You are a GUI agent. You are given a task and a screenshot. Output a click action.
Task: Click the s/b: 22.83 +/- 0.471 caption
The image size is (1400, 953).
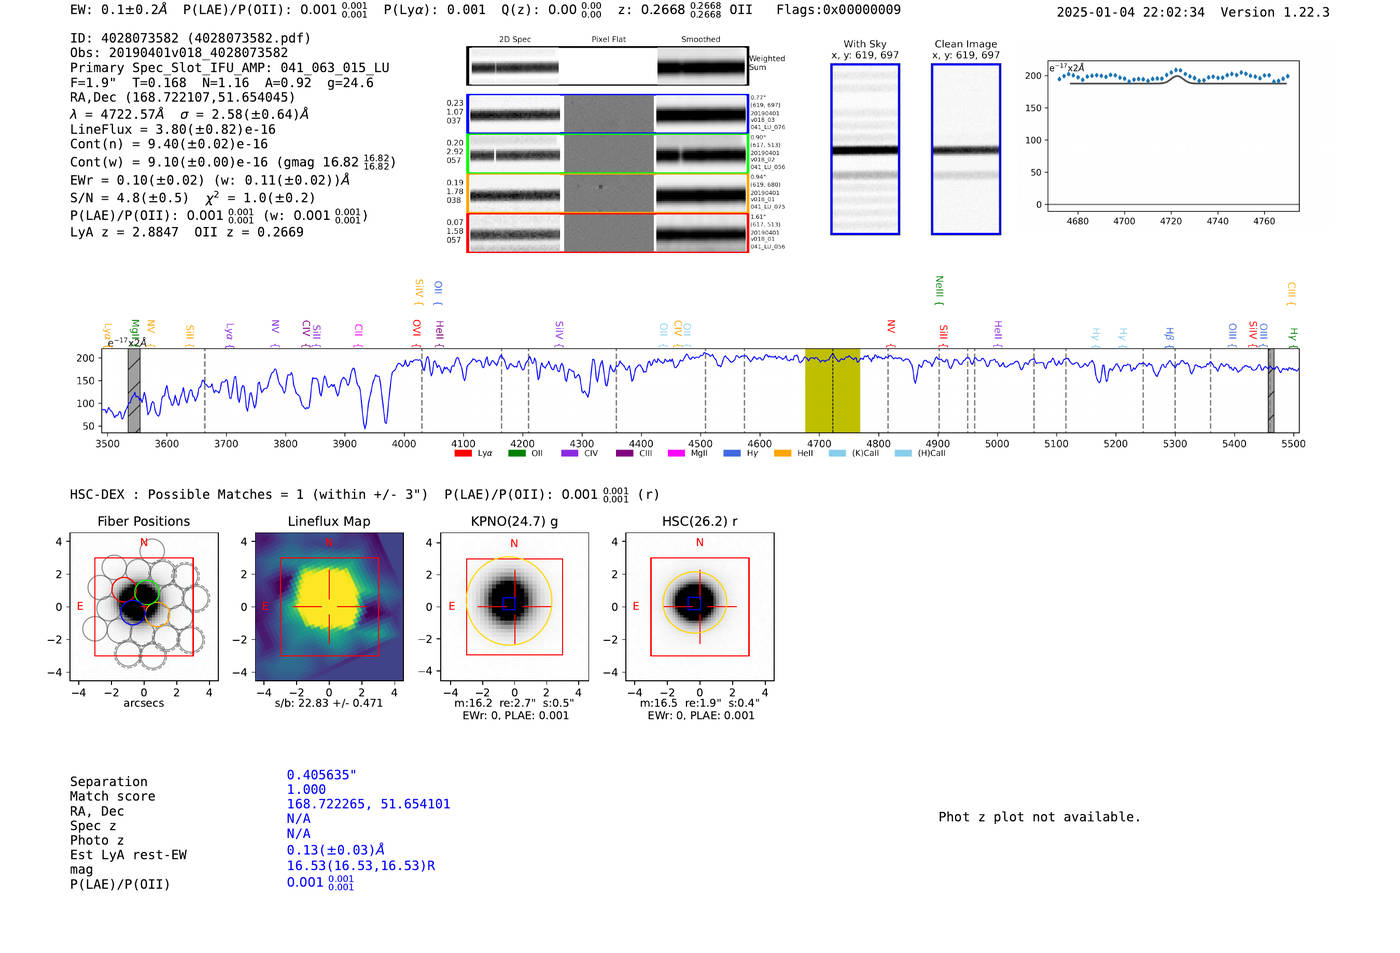[329, 703]
